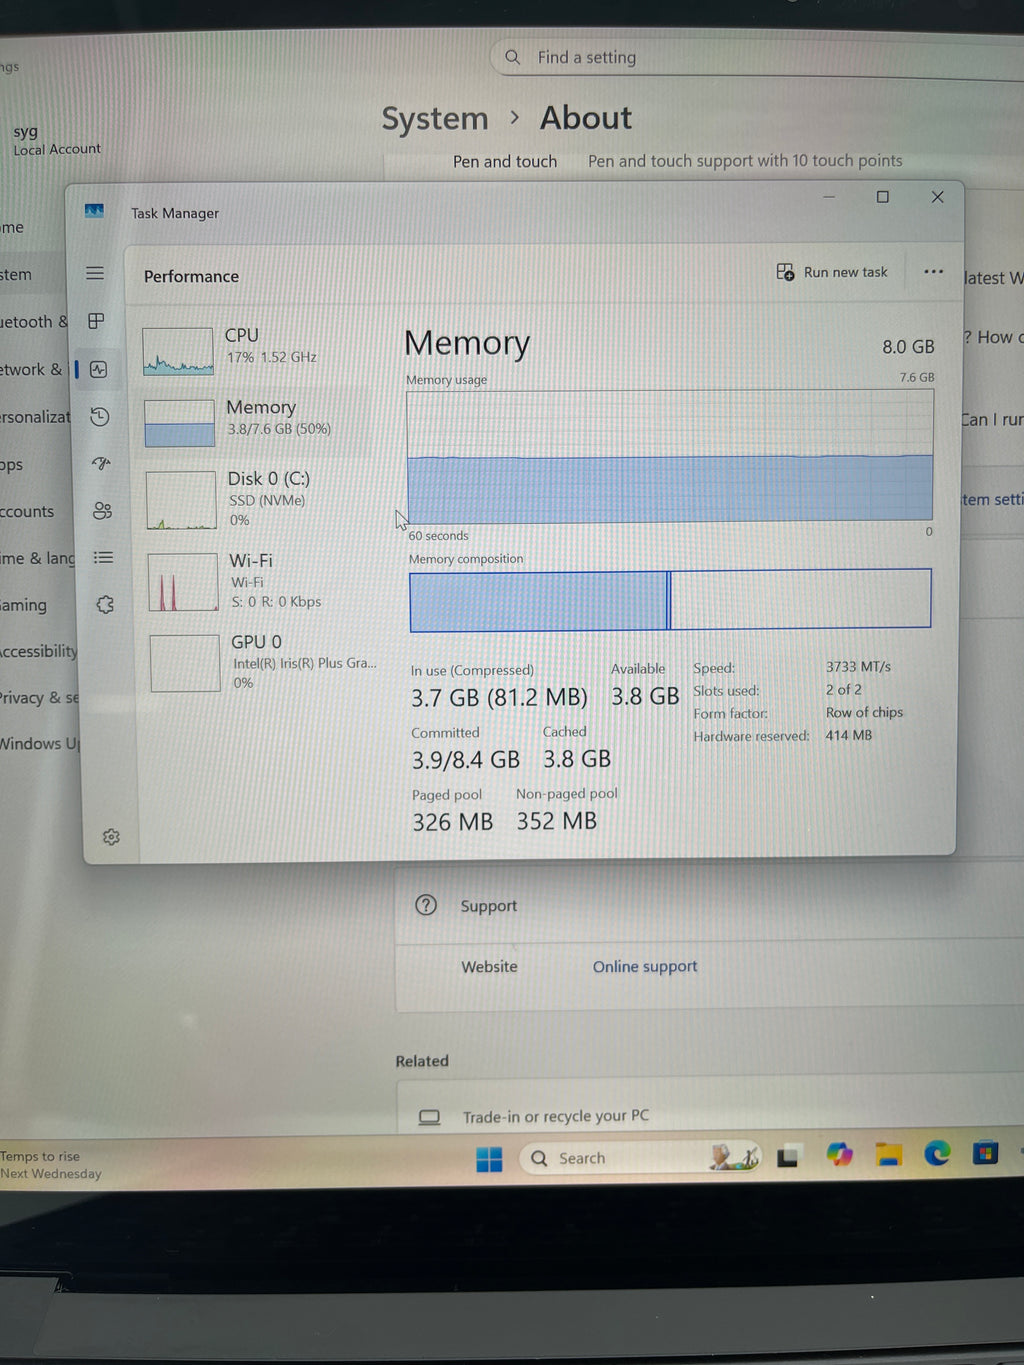Open the three-dot more options menu

click(933, 272)
